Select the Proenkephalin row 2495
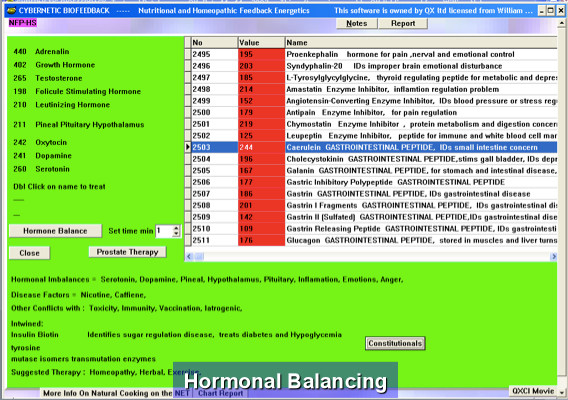Viewport: 568px width, 400px height. [374, 54]
